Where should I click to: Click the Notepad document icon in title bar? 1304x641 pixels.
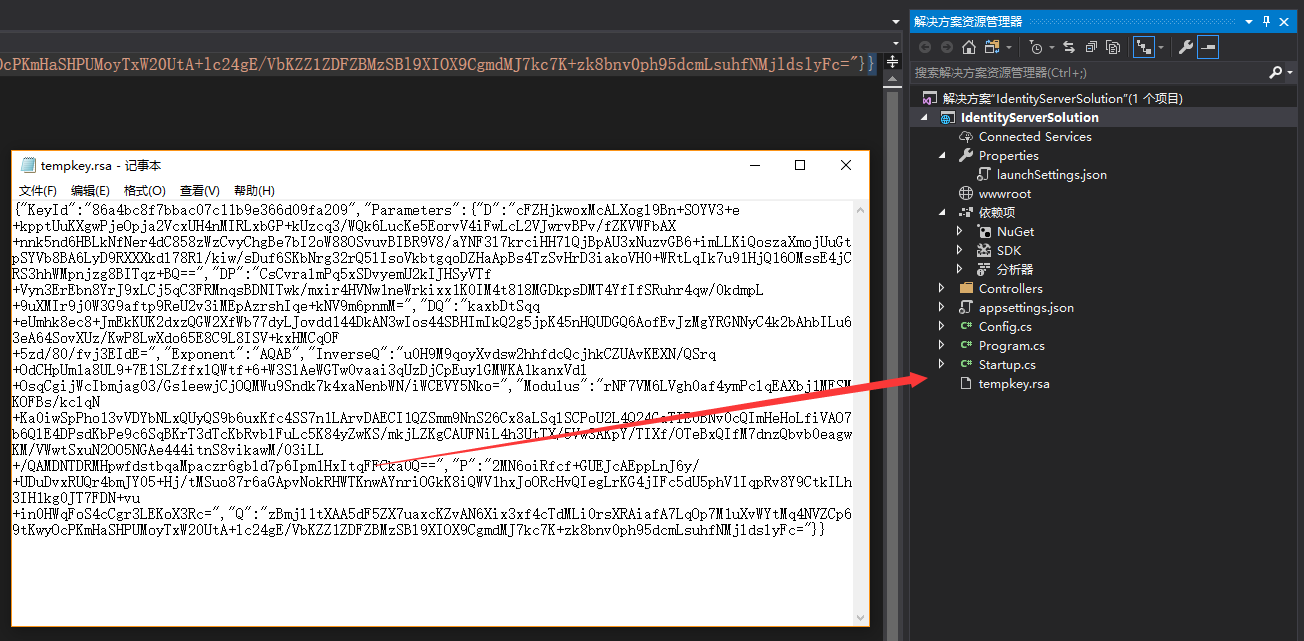28,165
